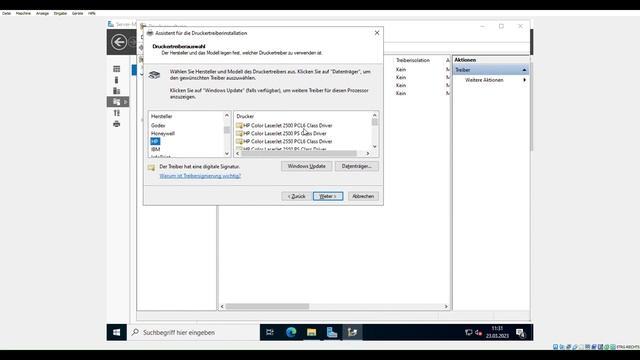The image size is (640, 360).
Task: Open VirtualBox Geräte menu
Action: [77, 13]
